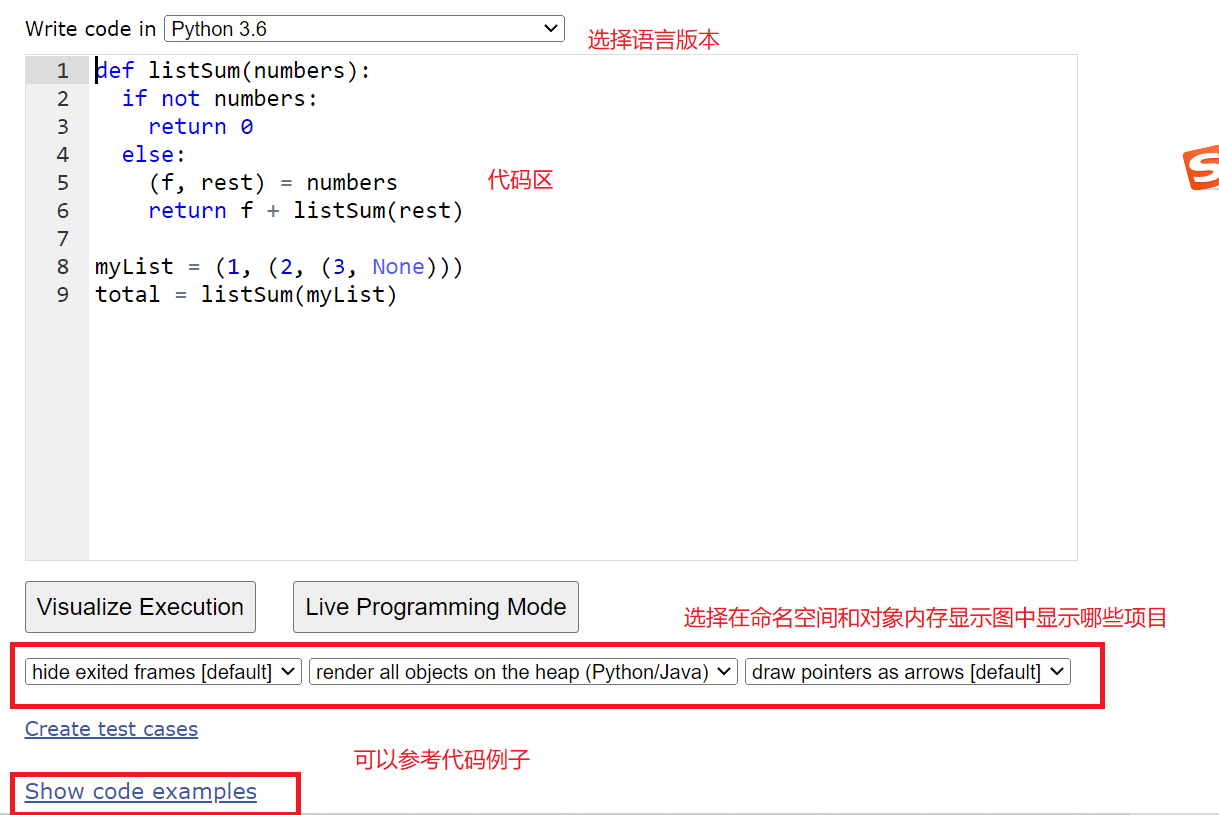
Task: Click the Visualize Execution button
Action: pos(140,606)
